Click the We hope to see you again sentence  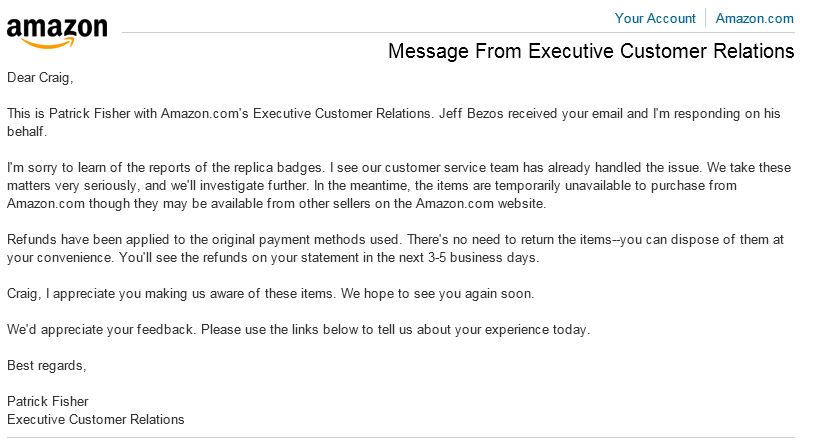(x=437, y=294)
